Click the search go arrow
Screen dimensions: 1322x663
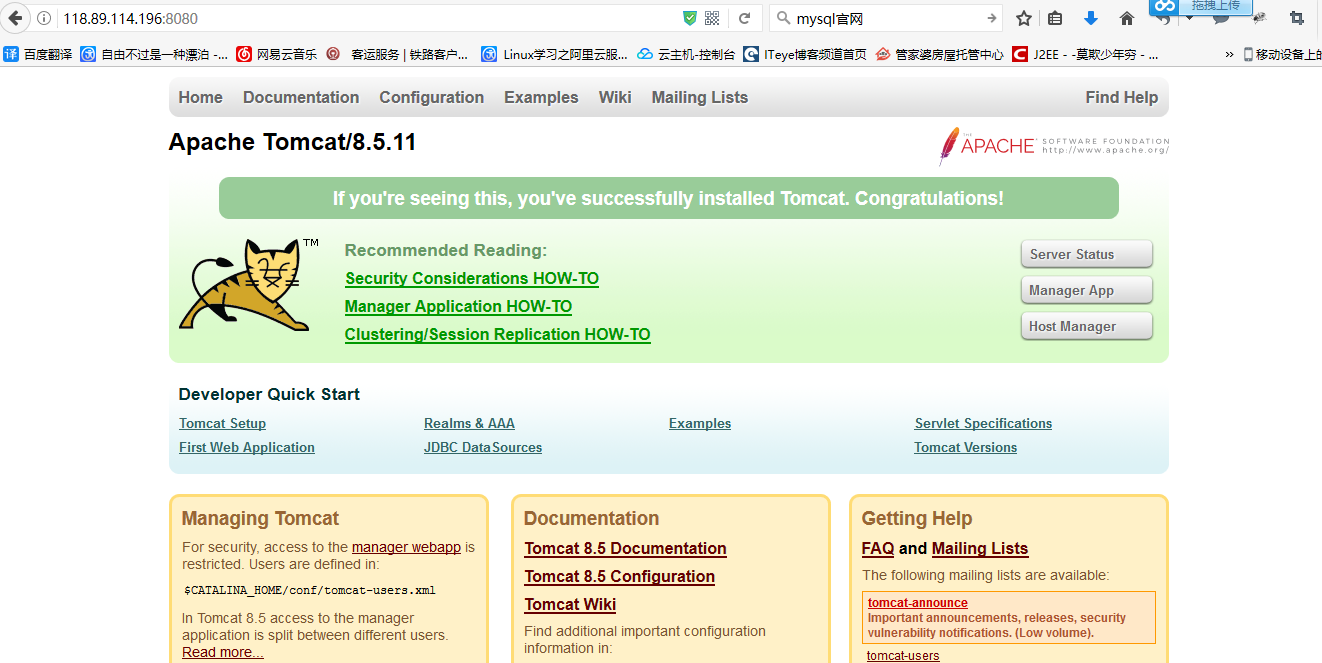(x=991, y=18)
